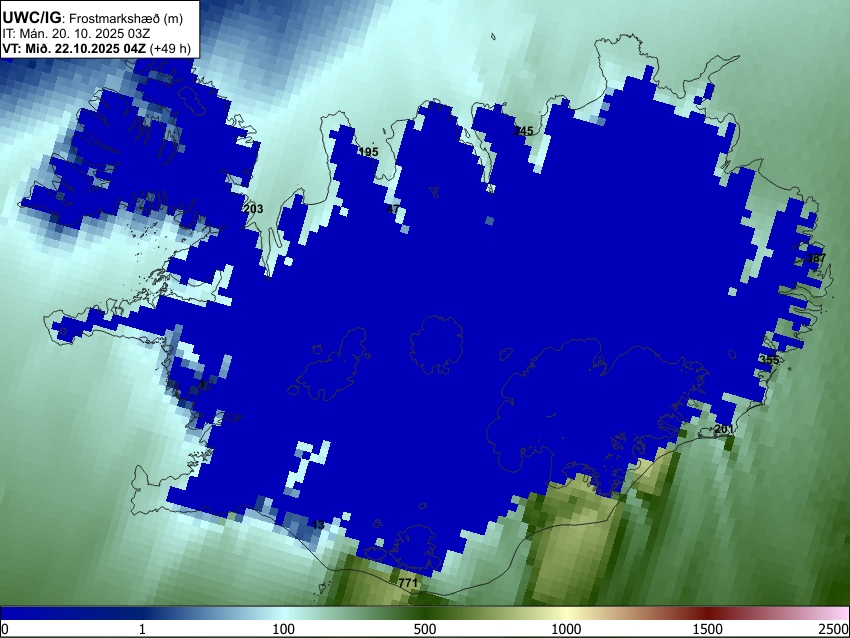Click the station value 203 label
850x638 pixels.
(253, 209)
